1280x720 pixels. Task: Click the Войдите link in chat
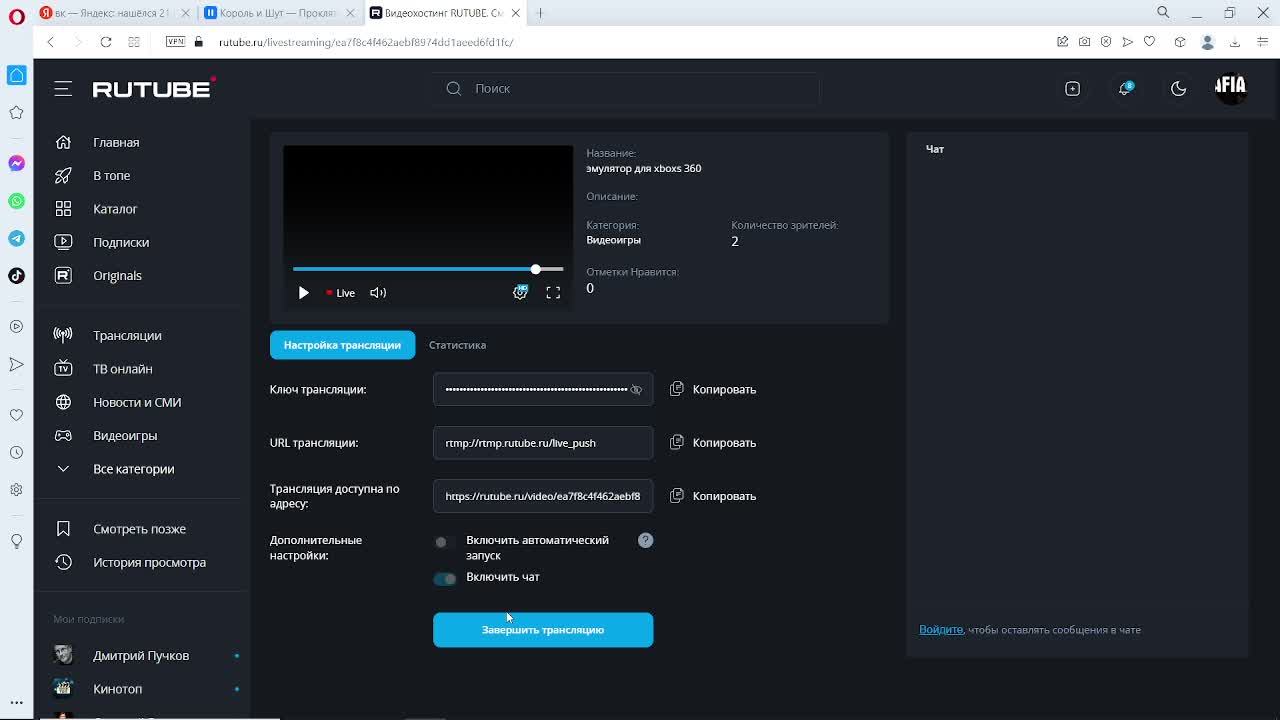click(x=941, y=630)
